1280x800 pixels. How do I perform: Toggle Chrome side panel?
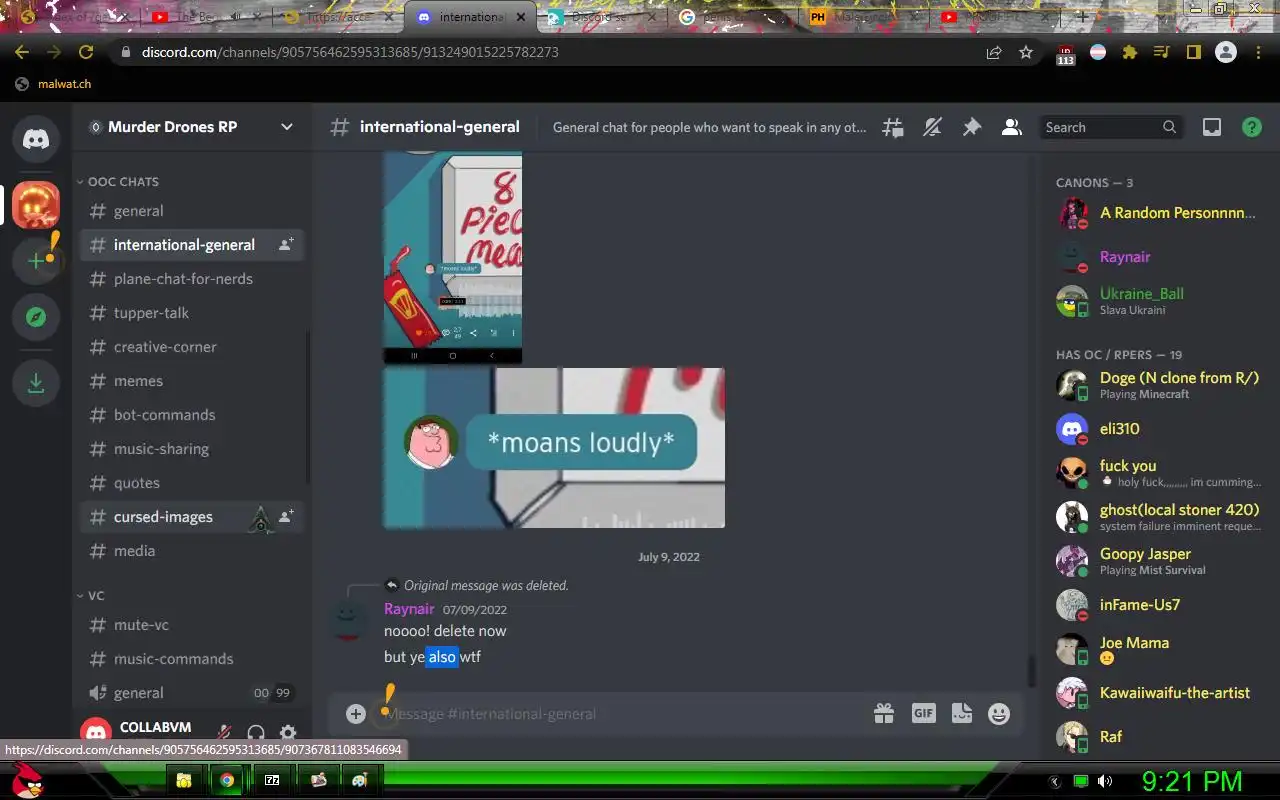click(x=1193, y=52)
